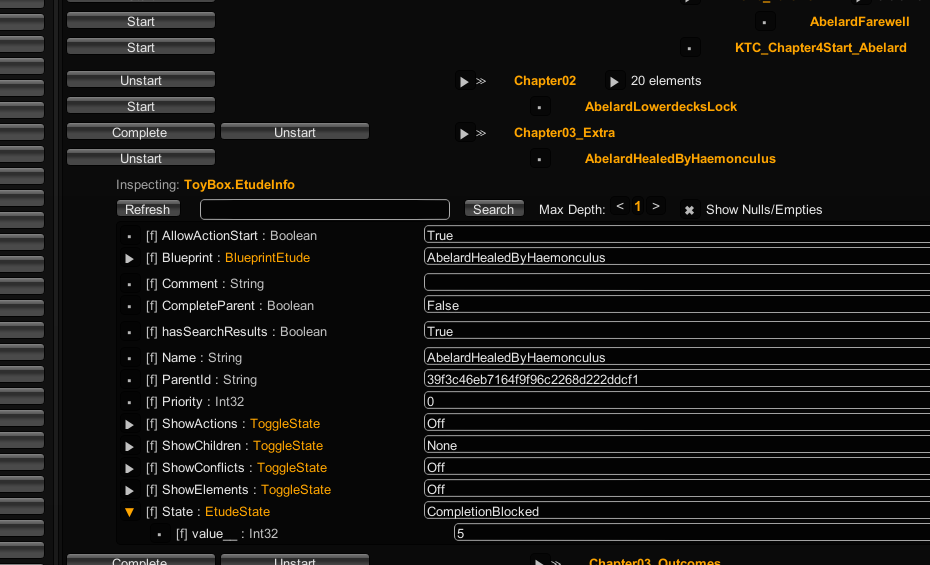Screen dimensions: 930x565
Task: Click bullet icon beside AbelardHealedByHaemonculus link
Action: 539,159
